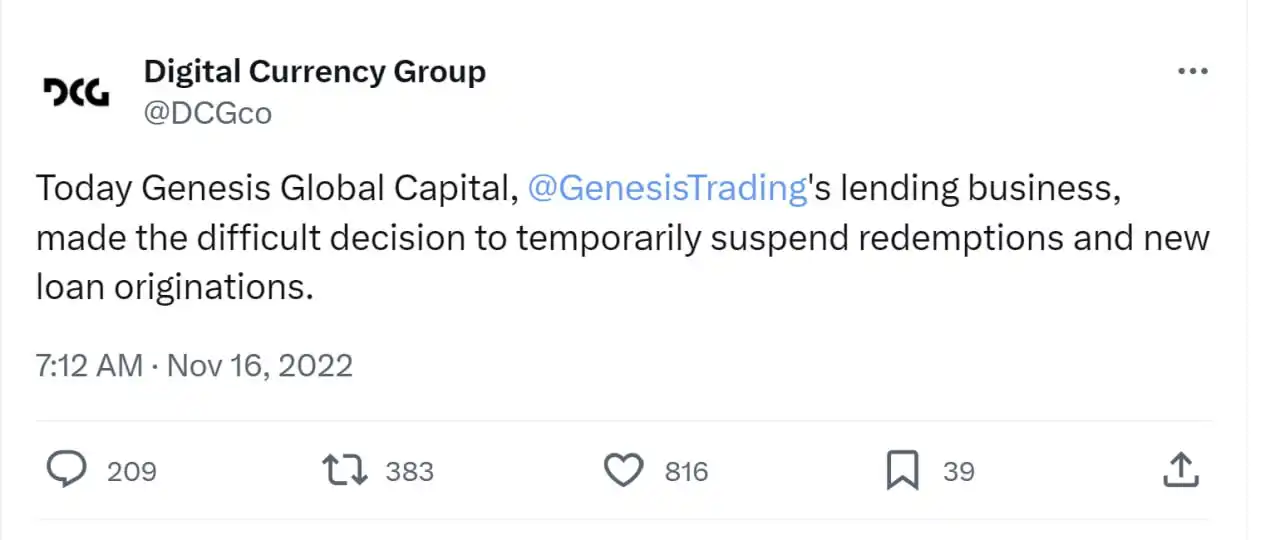Click the Digital Currency Group display name
Viewport: 1280px width, 540px height.
point(314,72)
